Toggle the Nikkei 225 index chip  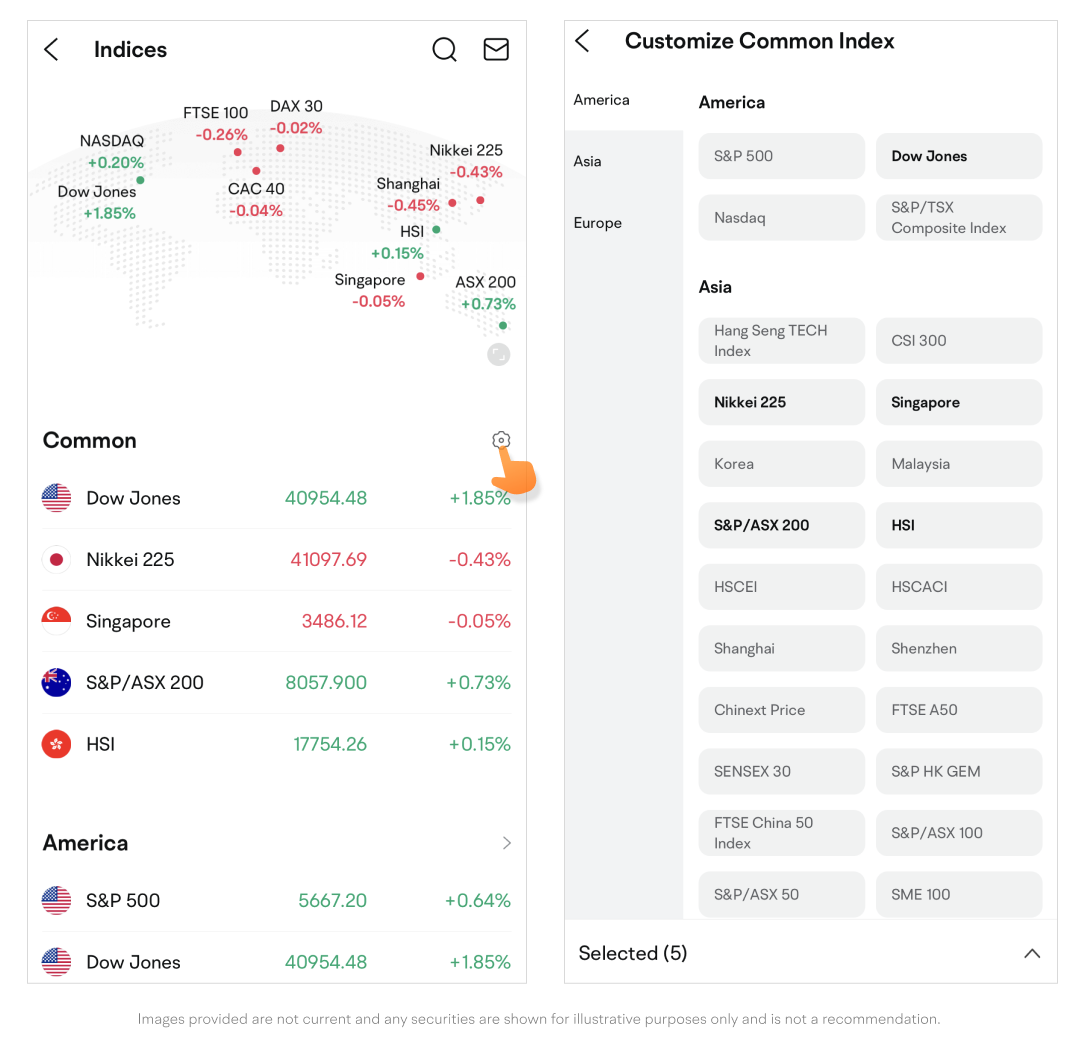click(781, 402)
